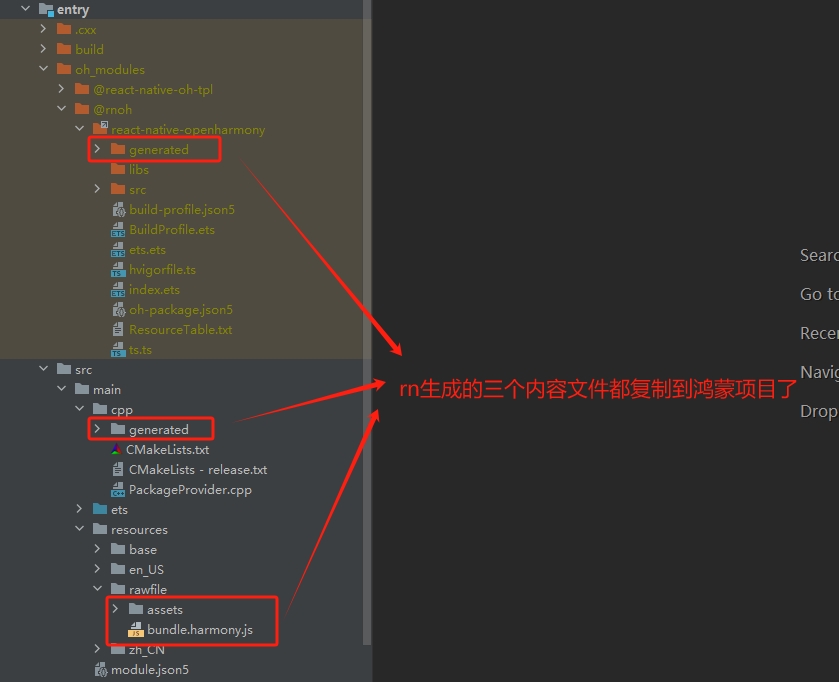Click the react-native-openharmony folder icon
The width and height of the screenshot is (839, 682).
pyautogui.click(x=100, y=129)
